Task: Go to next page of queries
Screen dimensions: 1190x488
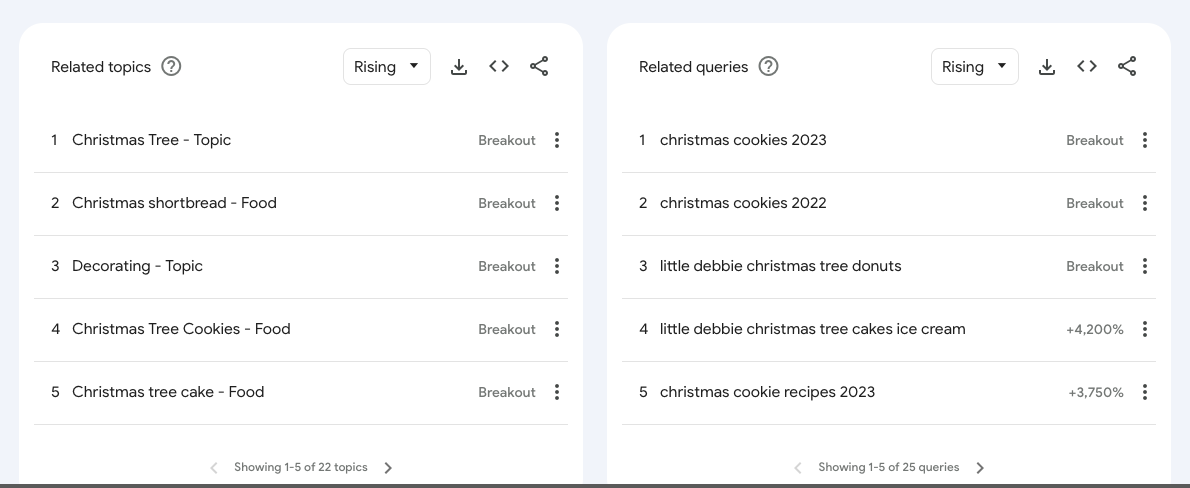Action: 980,468
